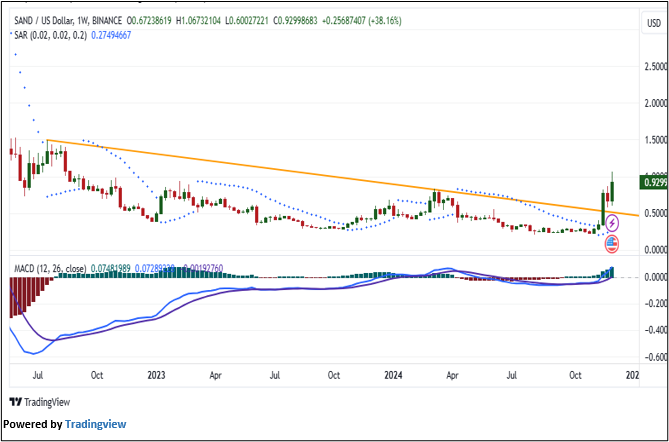Click the SAR value 0.27494667
Viewport: 669px width, 442px height.
coord(110,36)
